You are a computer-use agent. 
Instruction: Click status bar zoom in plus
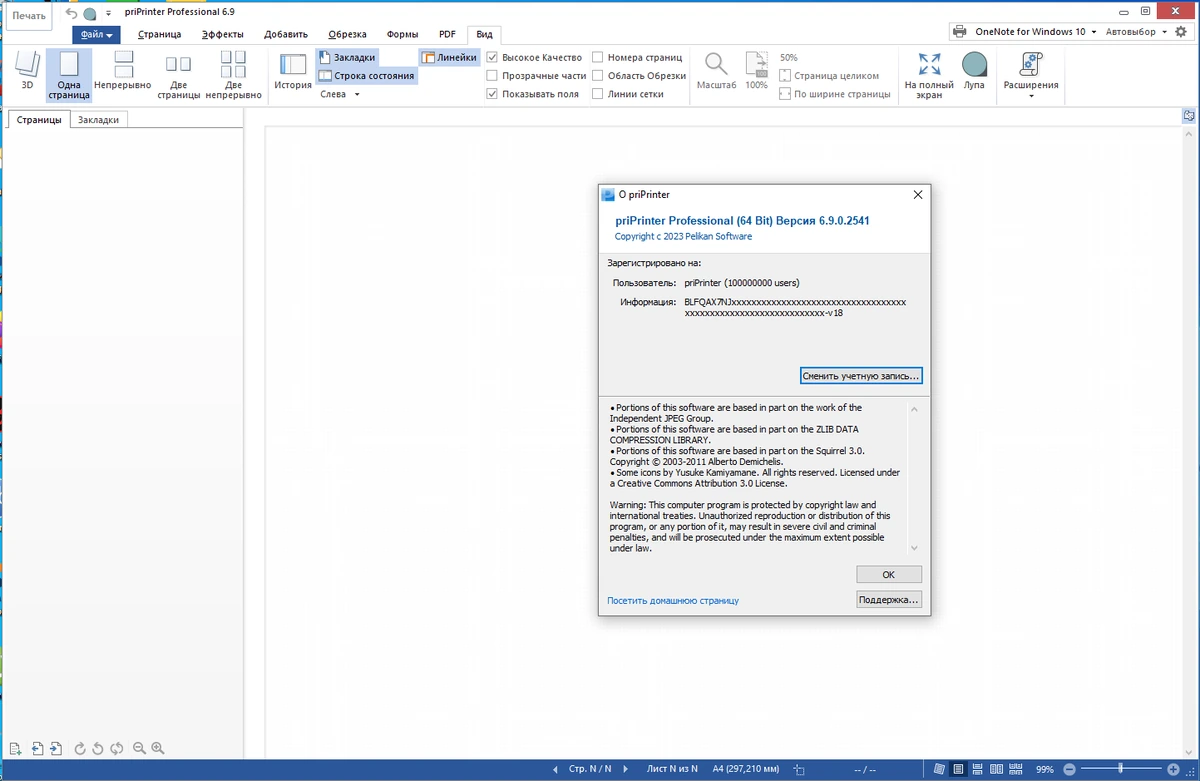[1173, 770]
